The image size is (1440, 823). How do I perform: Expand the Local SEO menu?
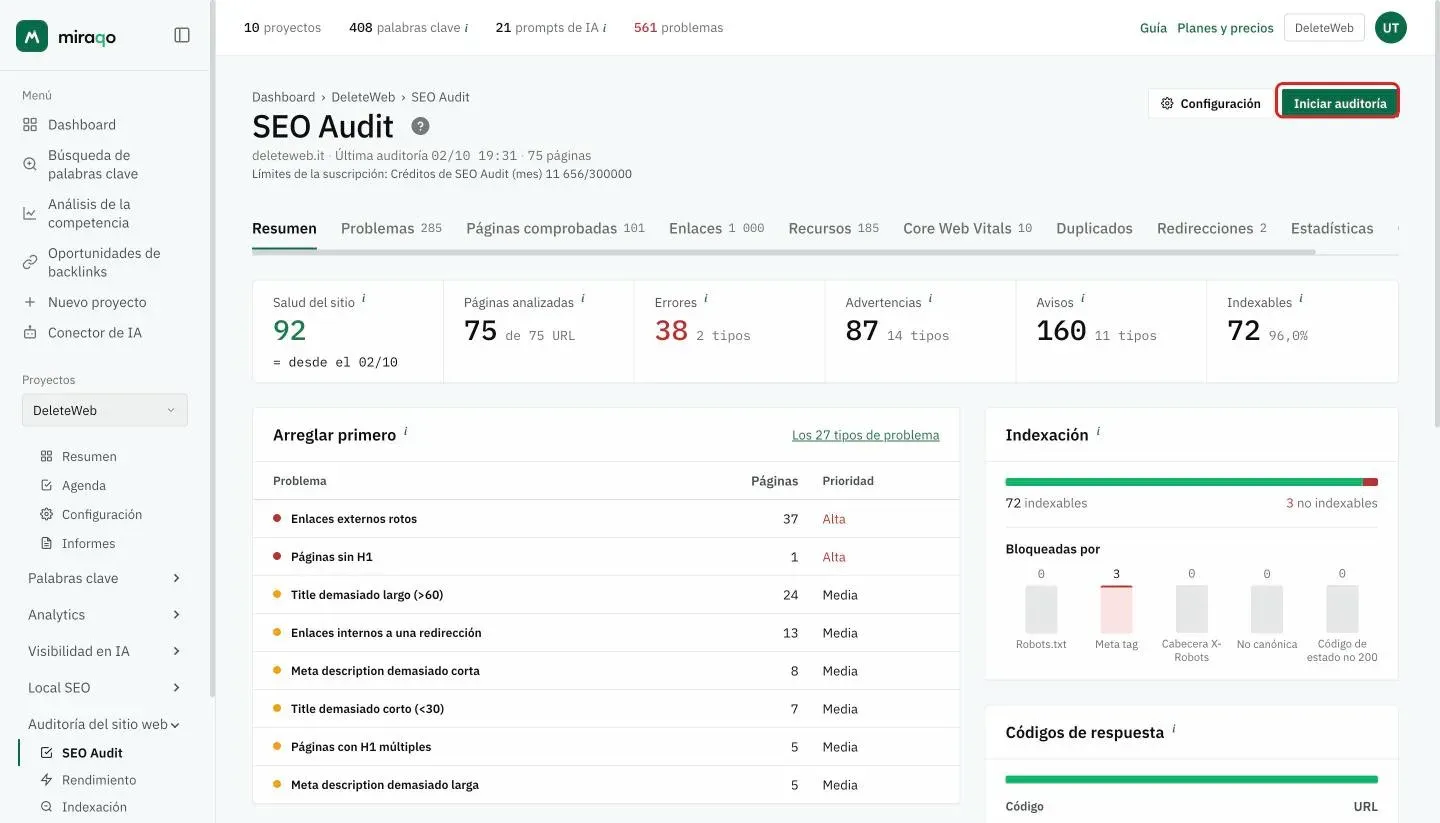tap(105, 688)
